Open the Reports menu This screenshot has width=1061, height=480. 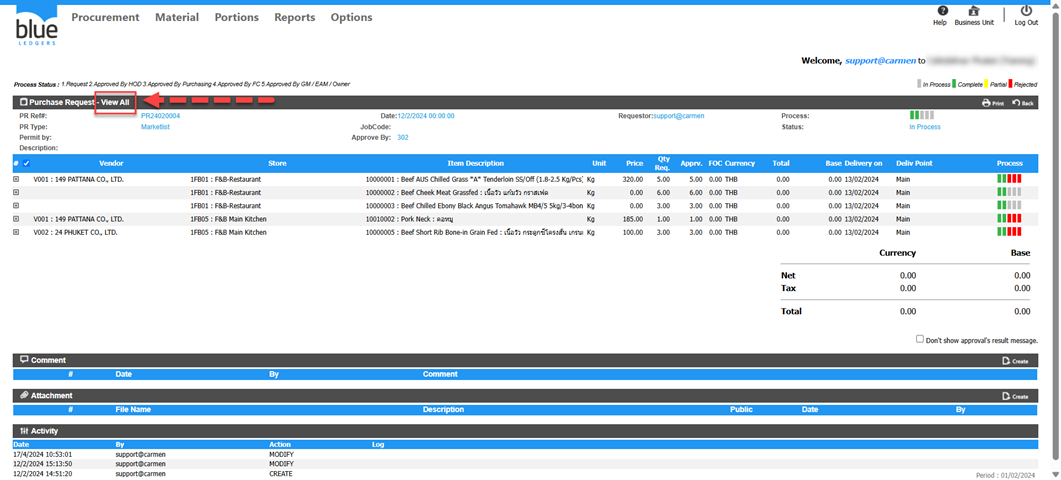294,17
